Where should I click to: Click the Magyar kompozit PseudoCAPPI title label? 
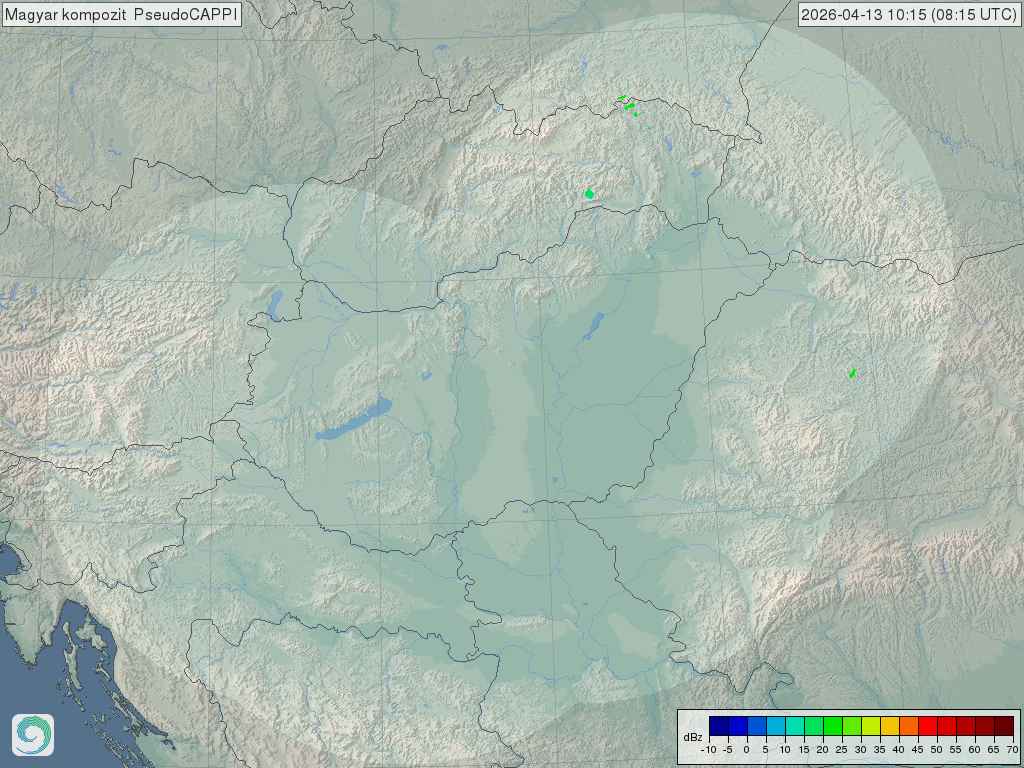[x=120, y=15]
